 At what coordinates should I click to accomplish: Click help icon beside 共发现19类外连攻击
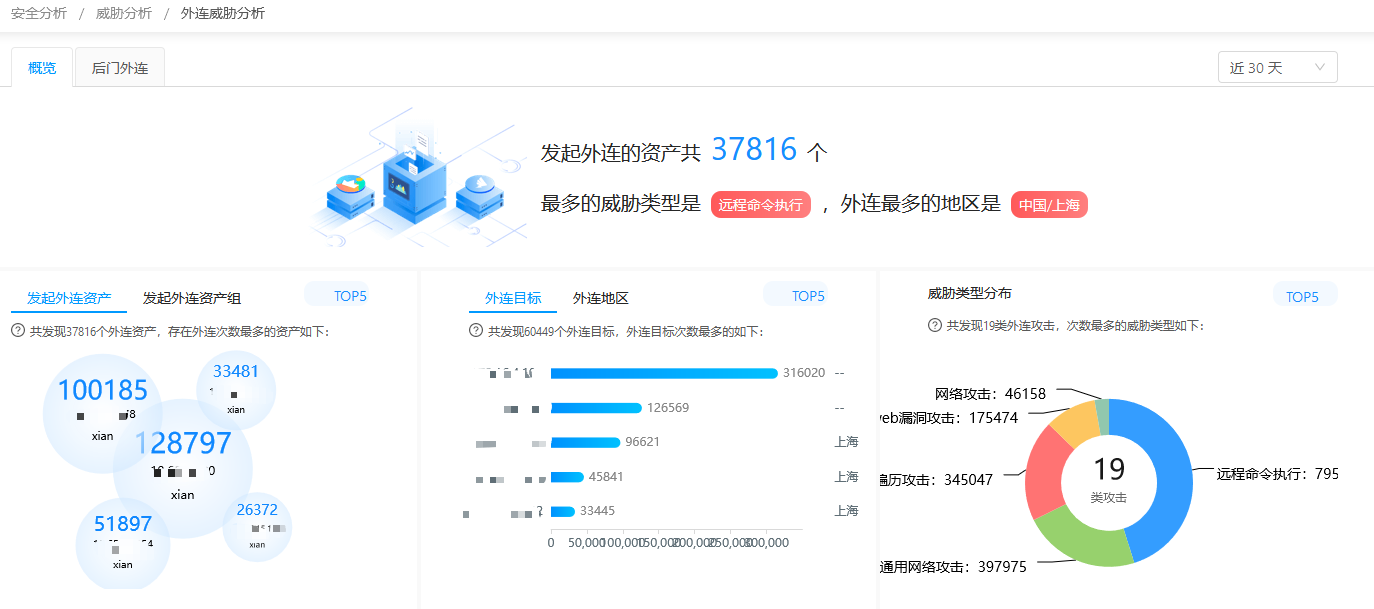(x=935, y=325)
